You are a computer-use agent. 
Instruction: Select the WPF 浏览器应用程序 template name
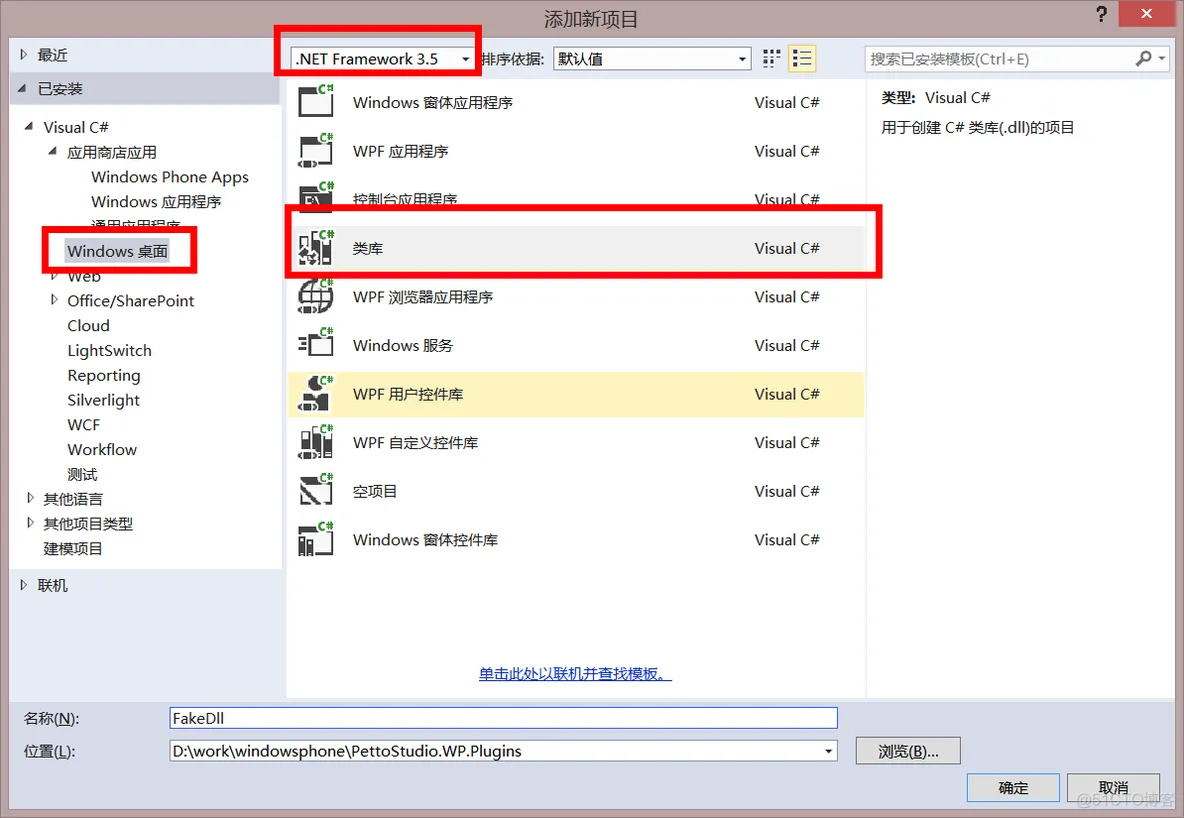pos(423,297)
